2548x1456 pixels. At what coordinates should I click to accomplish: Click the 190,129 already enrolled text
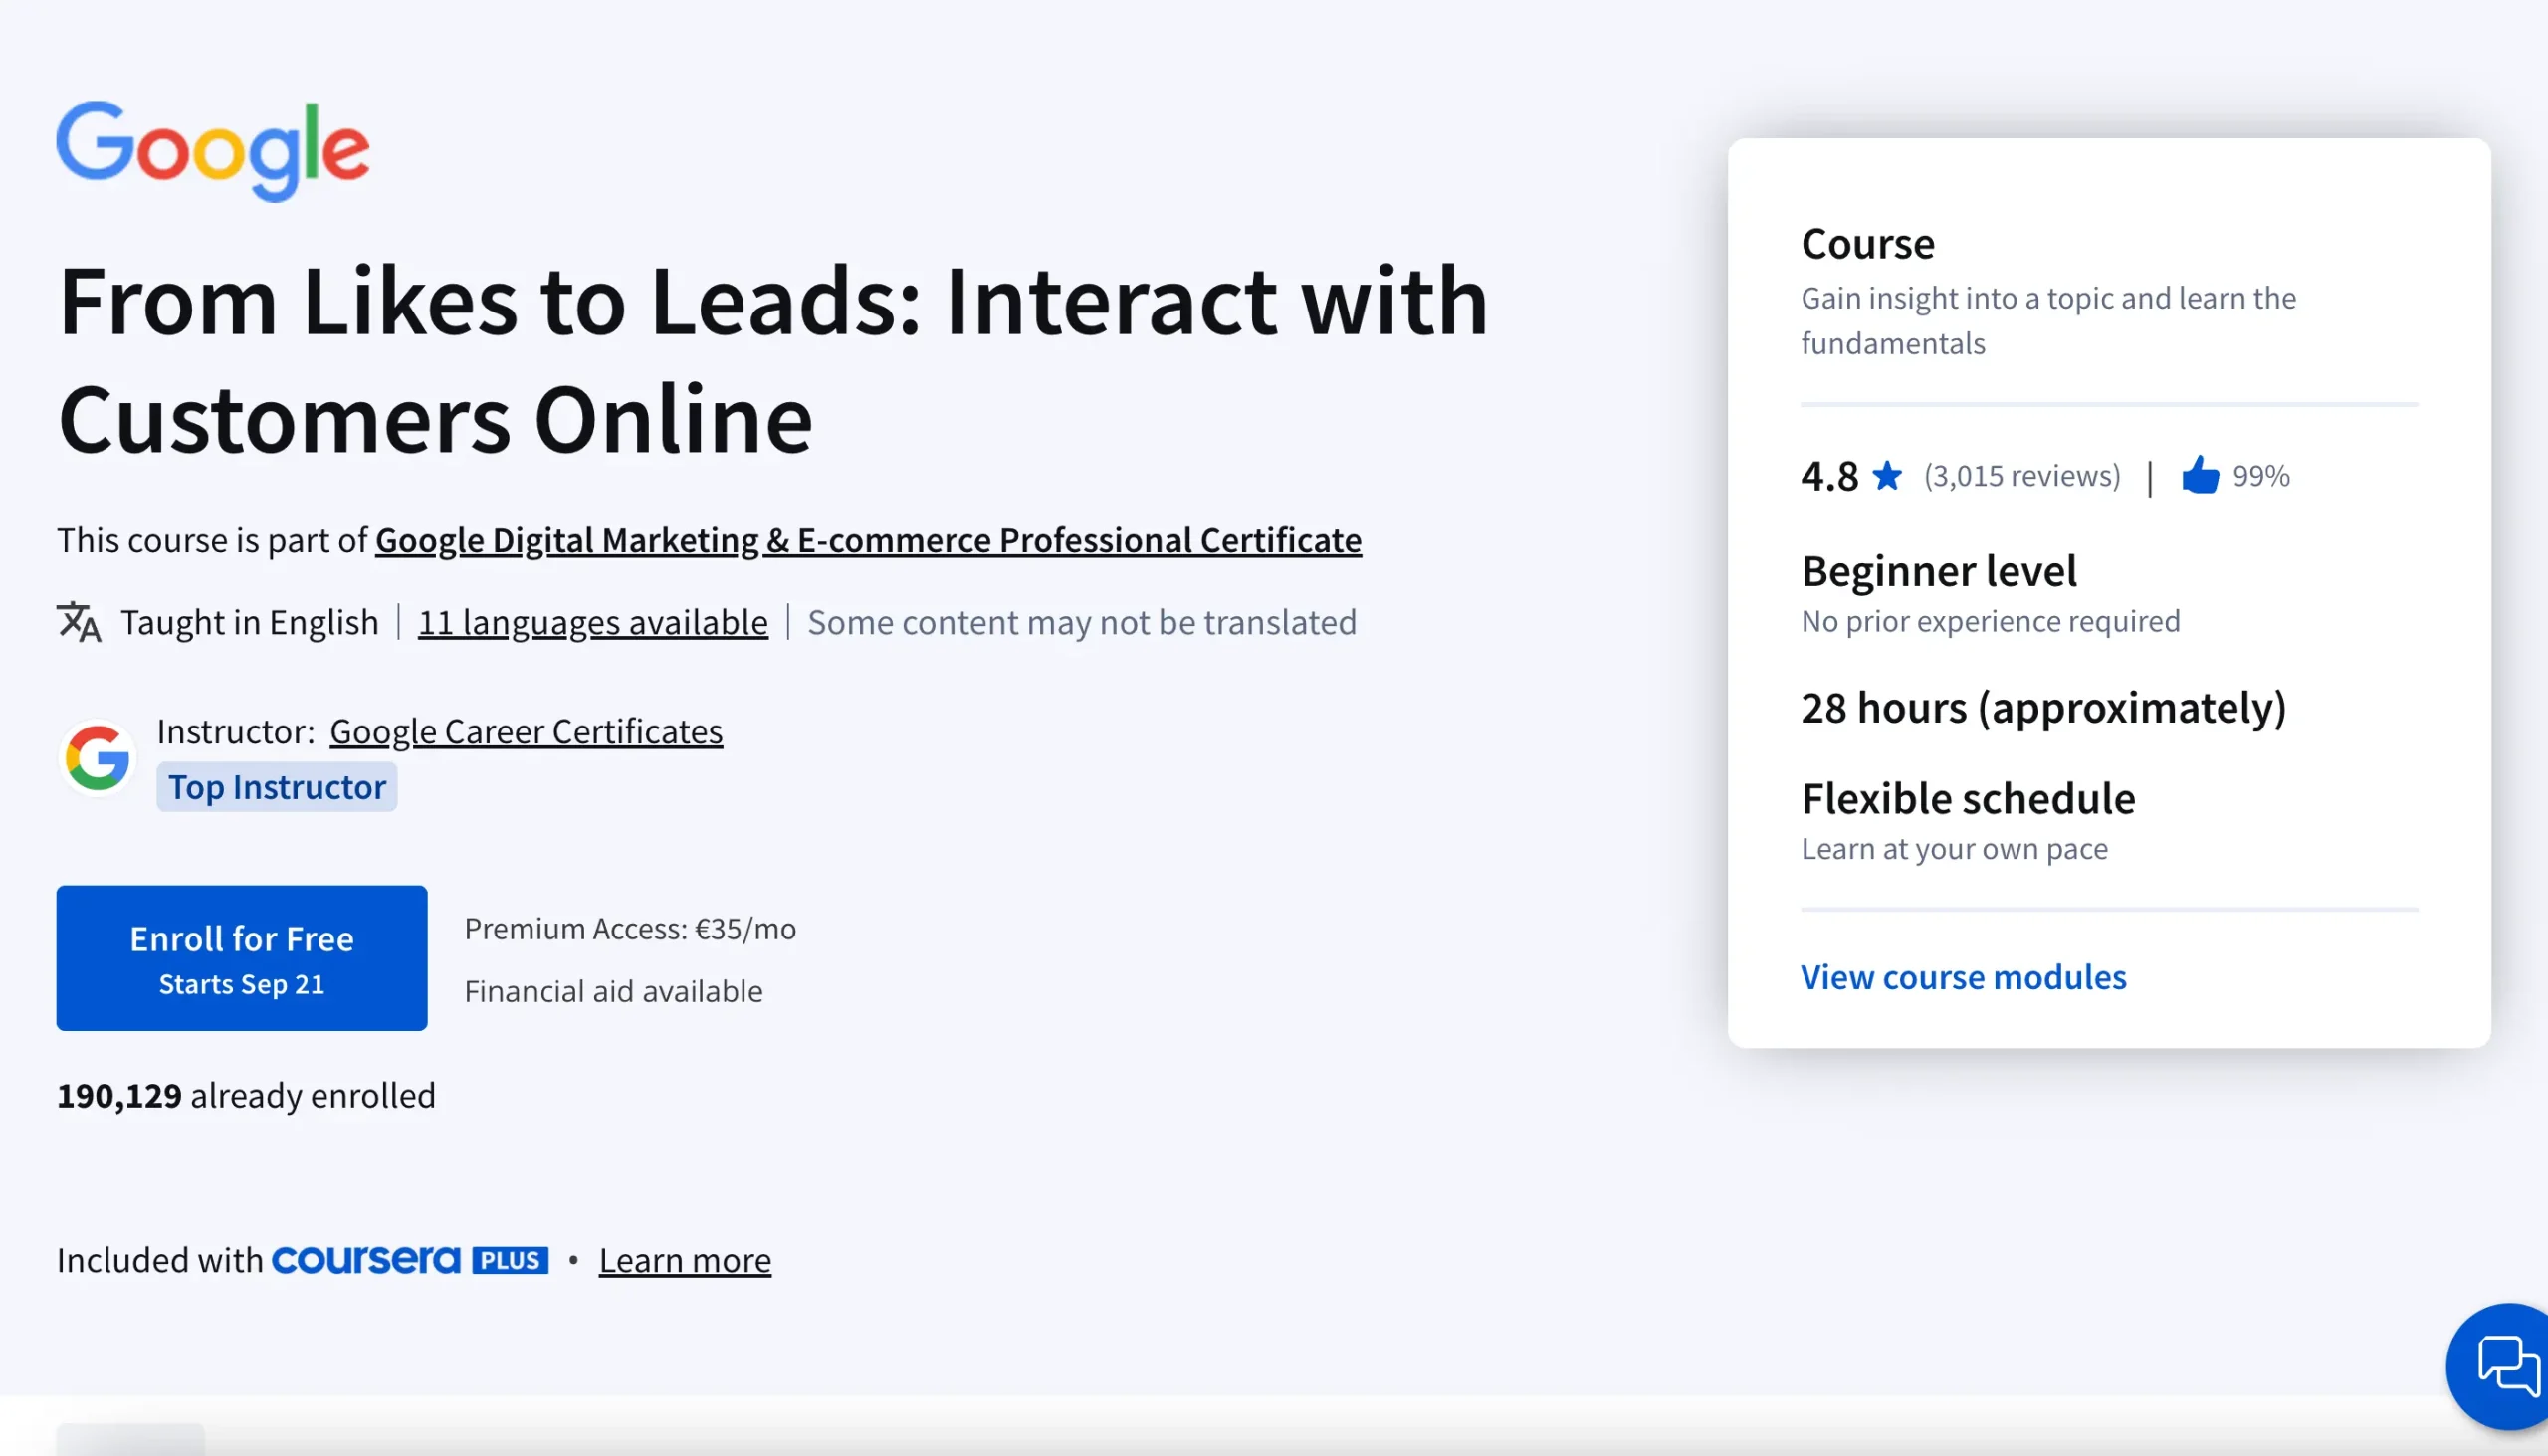pos(246,1096)
